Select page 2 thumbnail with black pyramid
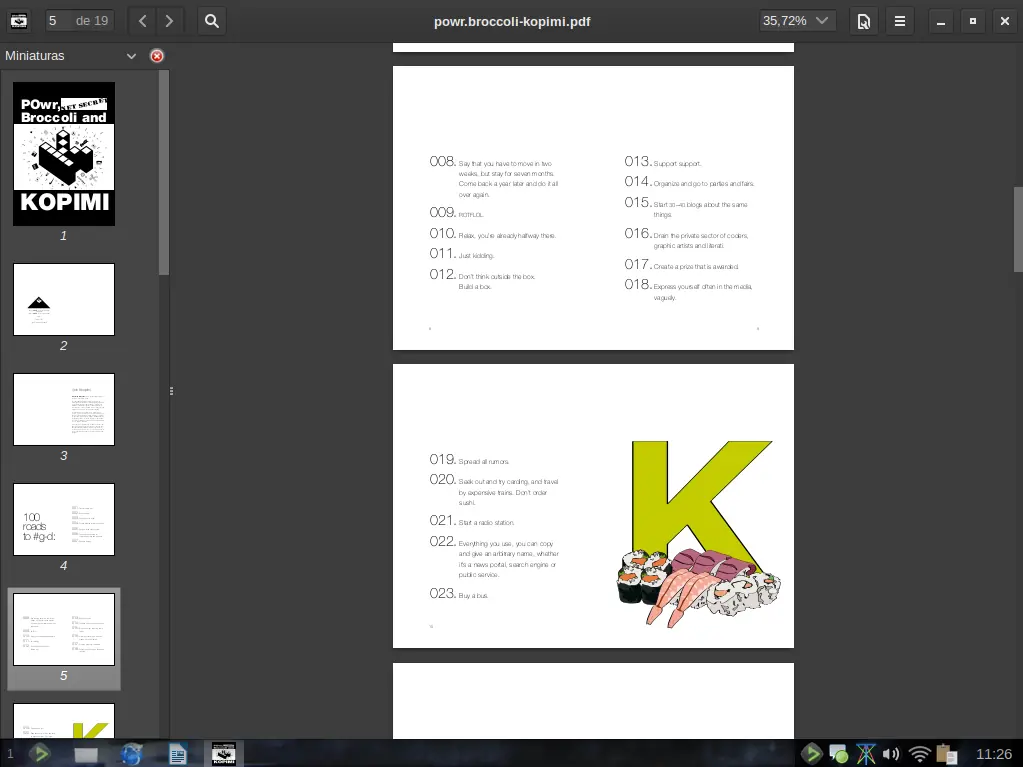 pyautogui.click(x=64, y=299)
